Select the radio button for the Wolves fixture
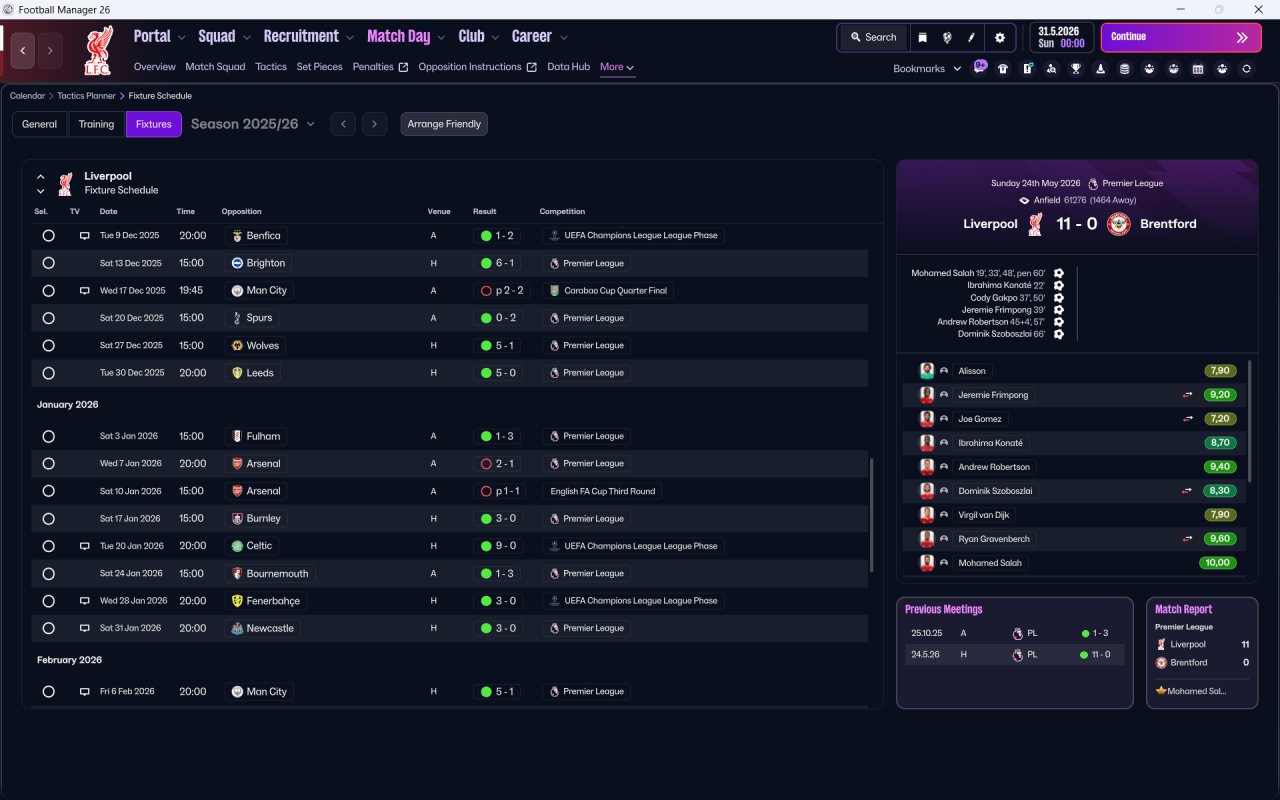Image resolution: width=1280 pixels, height=800 pixels. pyautogui.click(x=48, y=345)
